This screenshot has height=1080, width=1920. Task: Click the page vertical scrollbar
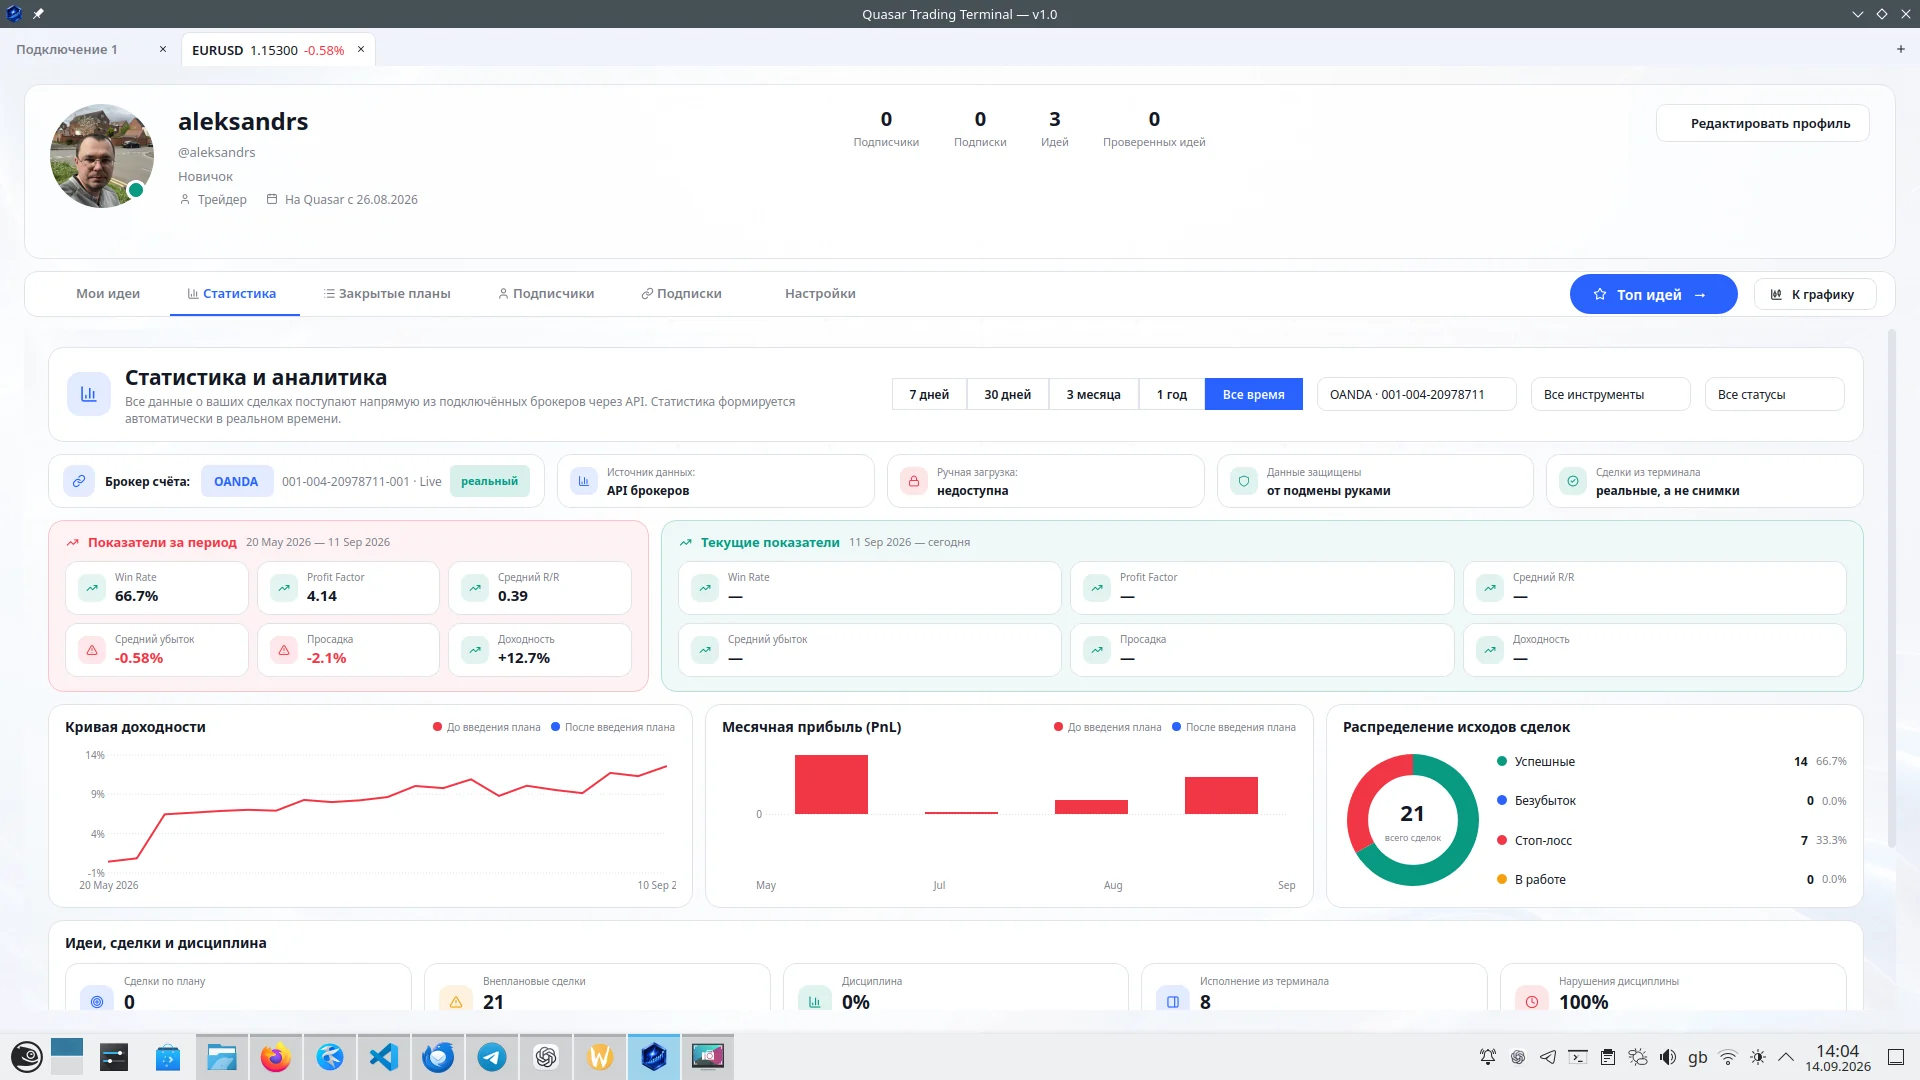(1891, 588)
